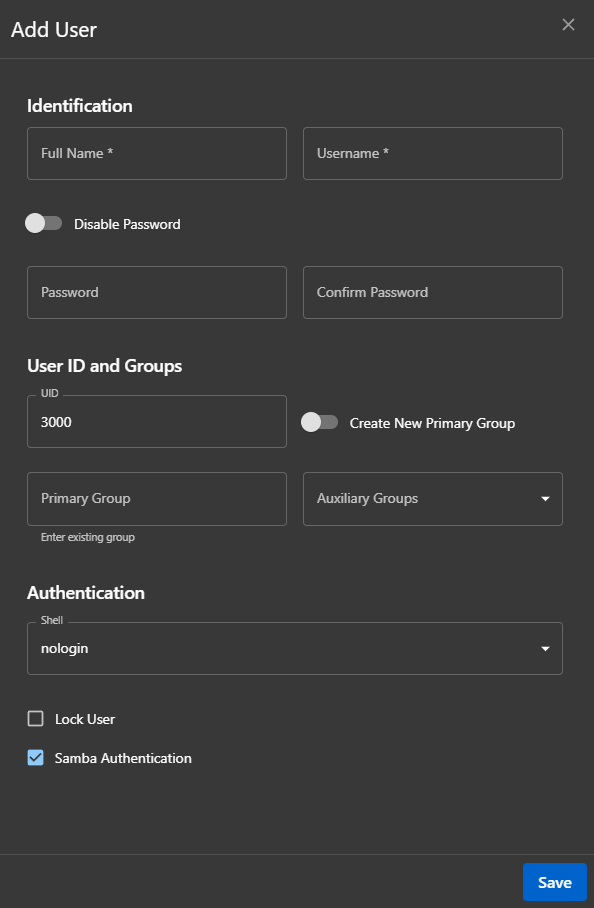Screen dimensions: 594x908
Task: Uncheck Samba Authentication
Action: [x=35, y=757]
